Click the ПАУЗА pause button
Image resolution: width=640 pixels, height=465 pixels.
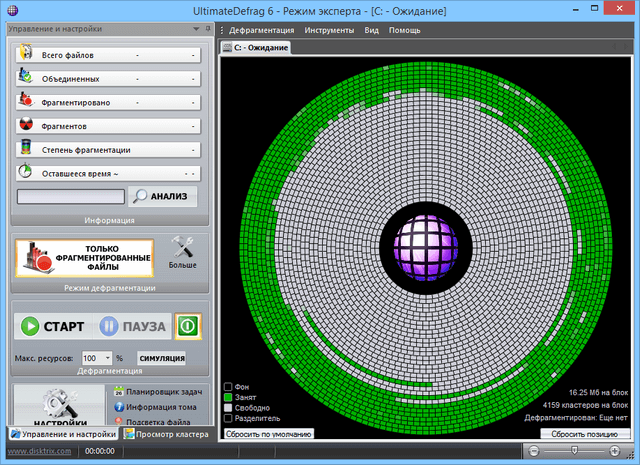133,326
